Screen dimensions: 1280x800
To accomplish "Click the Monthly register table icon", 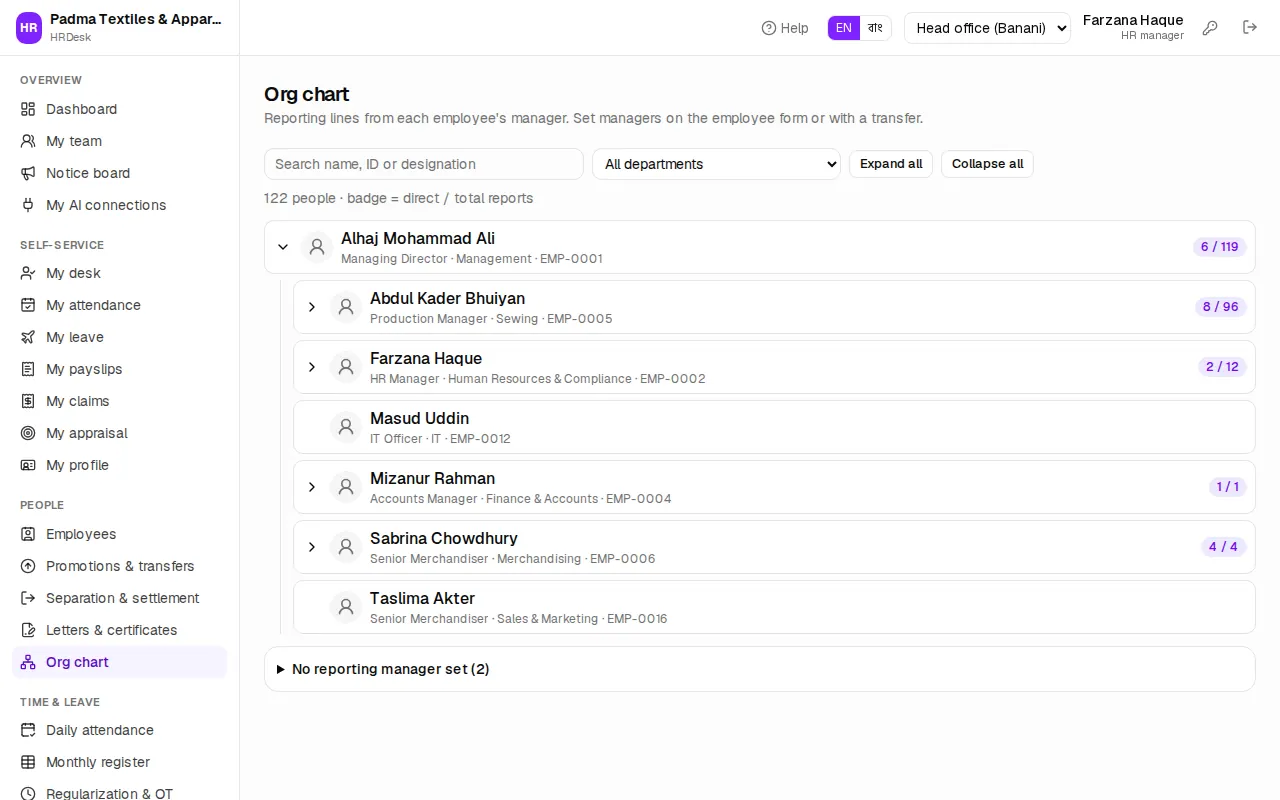I will 28,762.
